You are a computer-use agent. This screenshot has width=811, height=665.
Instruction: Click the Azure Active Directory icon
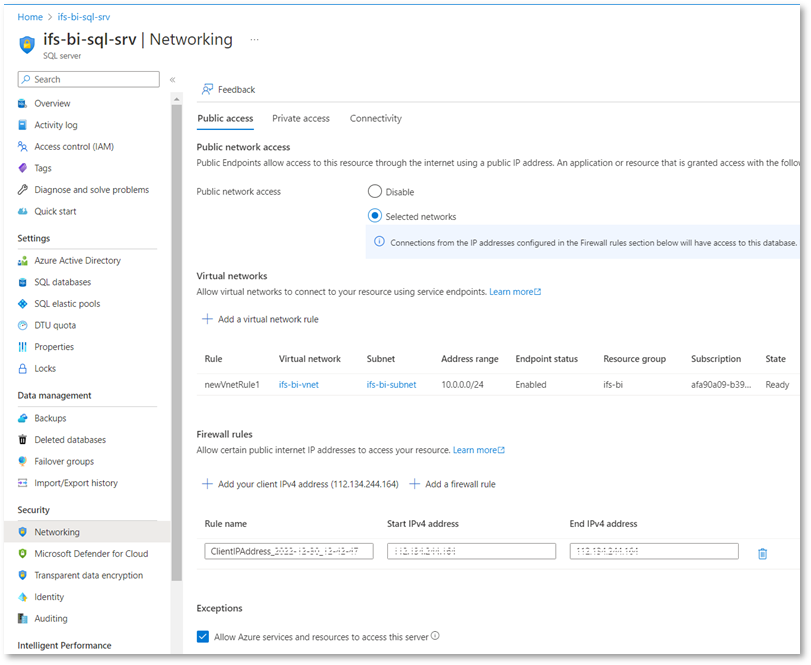point(22,261)
